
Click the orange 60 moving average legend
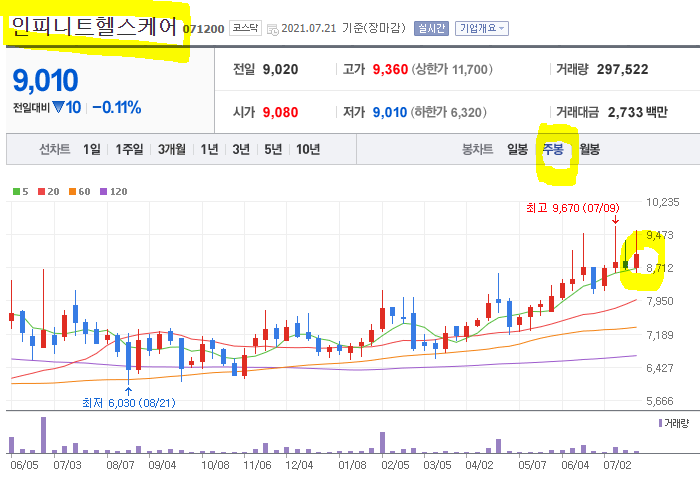click(79, 191)
